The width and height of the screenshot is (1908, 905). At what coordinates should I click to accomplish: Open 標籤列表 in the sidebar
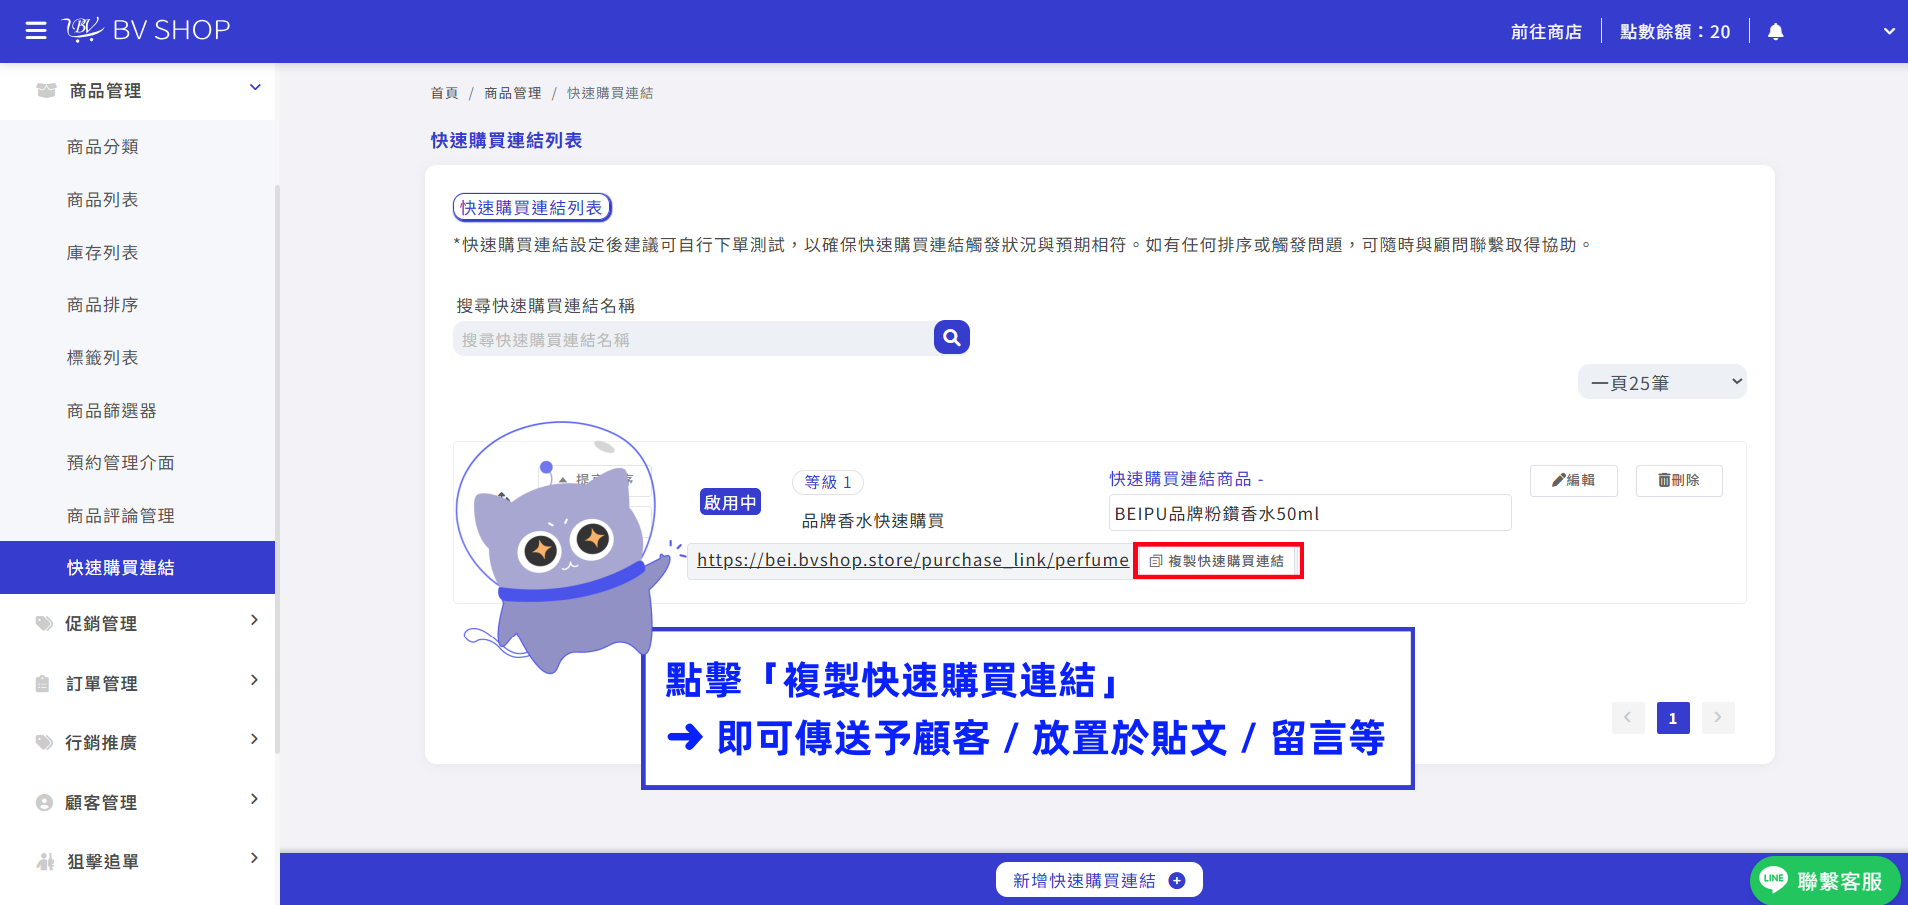pos(103,358)
